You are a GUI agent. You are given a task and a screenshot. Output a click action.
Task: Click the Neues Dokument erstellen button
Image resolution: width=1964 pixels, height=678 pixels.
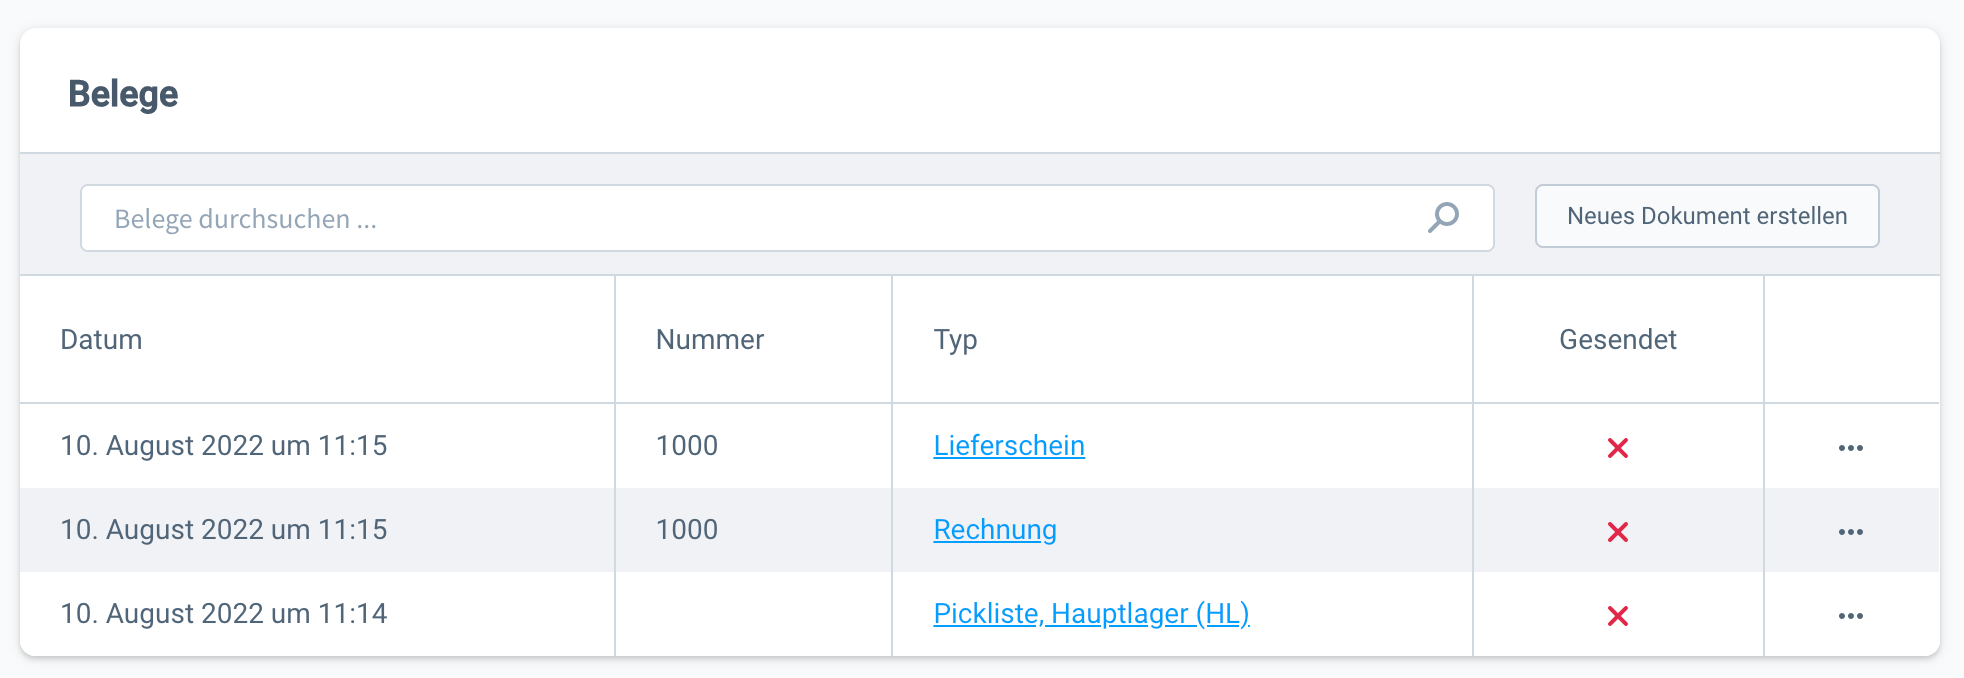[1707, 216]
